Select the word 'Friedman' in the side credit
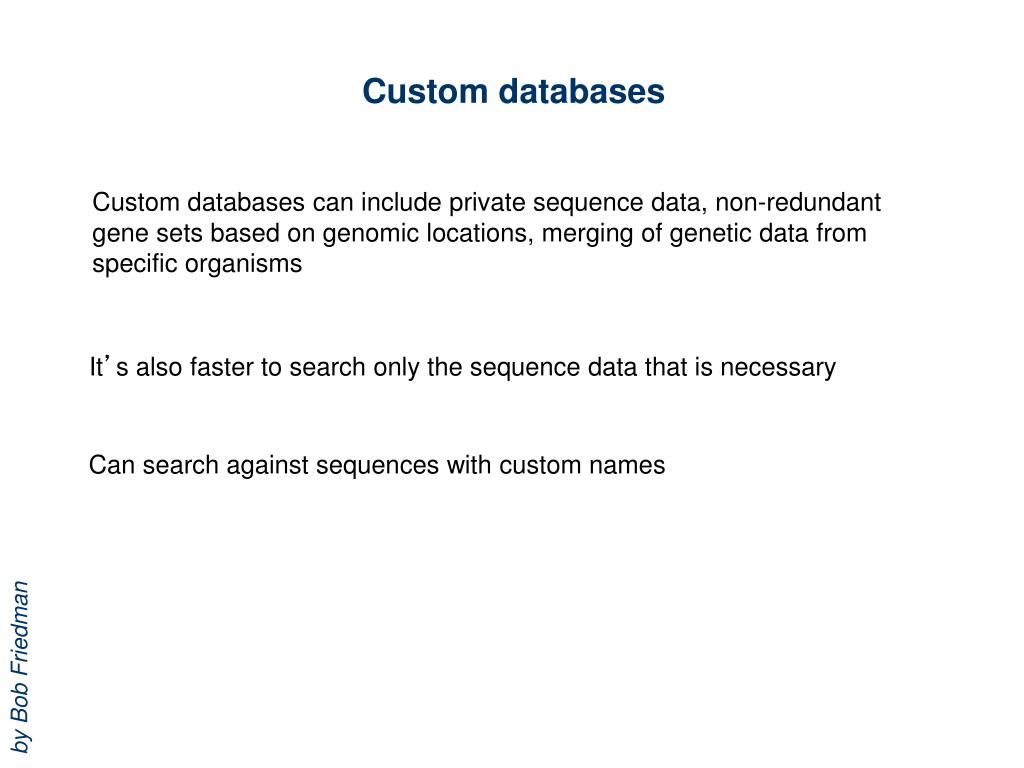1024x768 pixels. point(20,630)
